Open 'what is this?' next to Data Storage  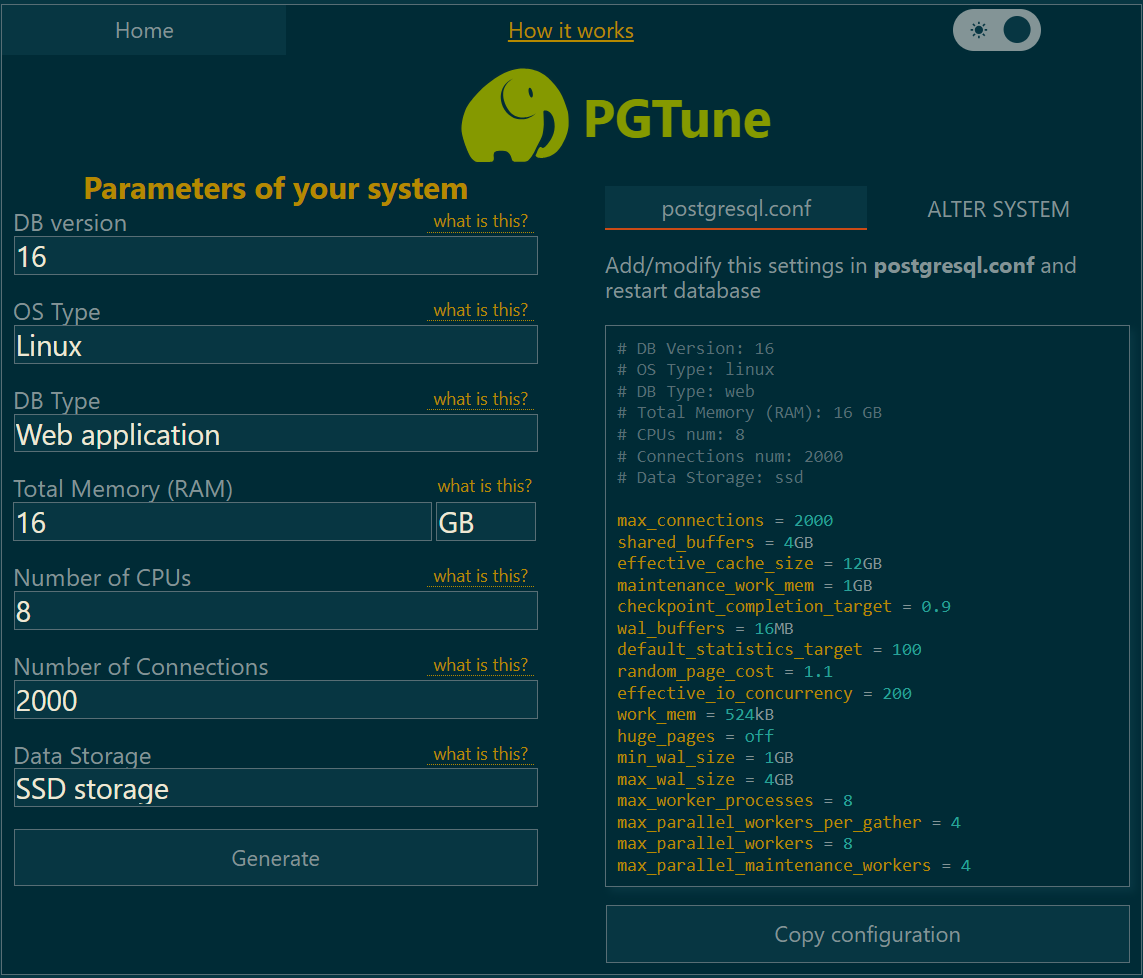pos(485,753)
